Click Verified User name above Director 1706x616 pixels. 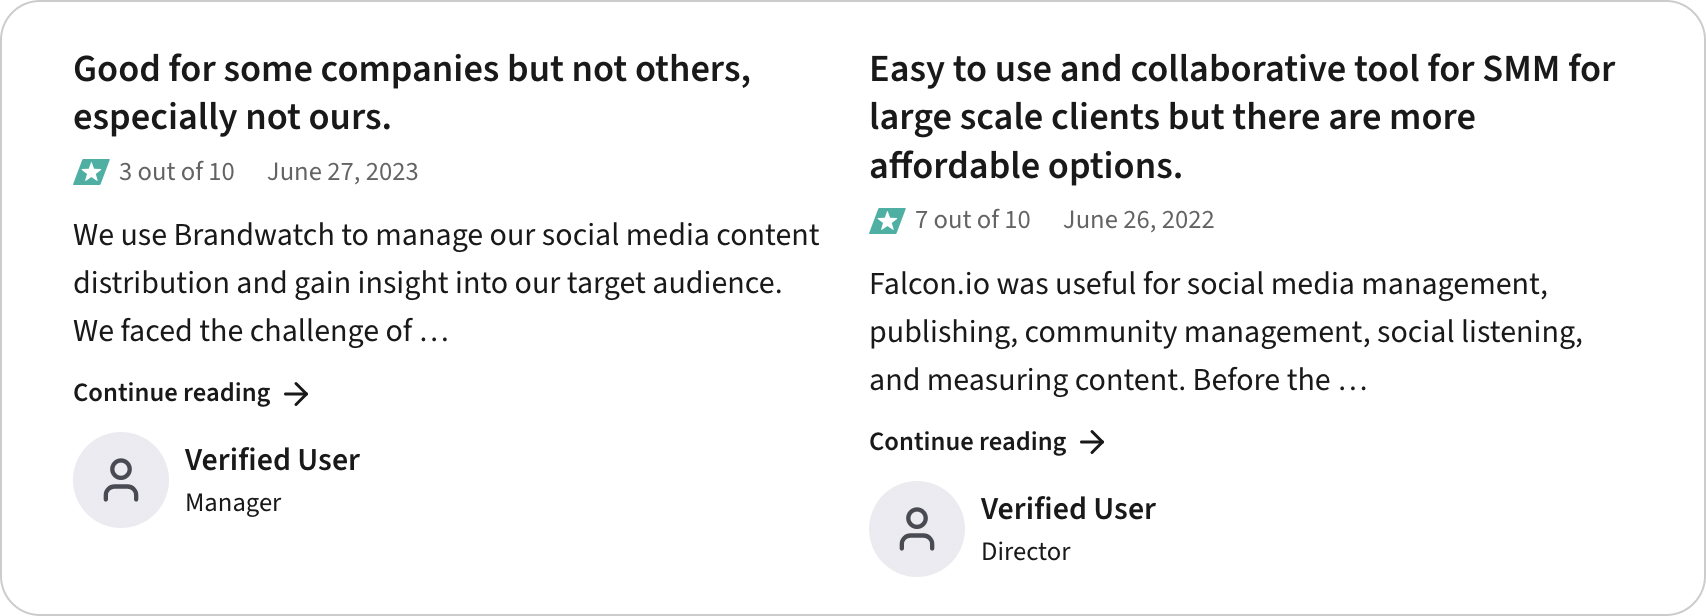coord(1067,509)
